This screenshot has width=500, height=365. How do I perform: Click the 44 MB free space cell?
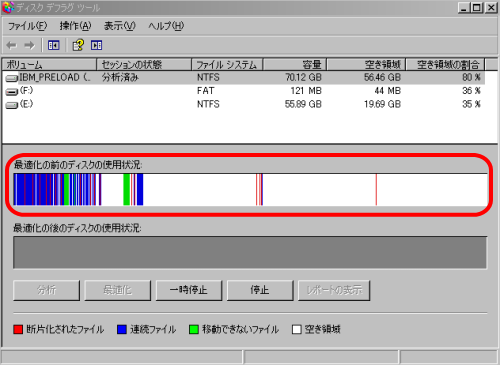[388, 91]
